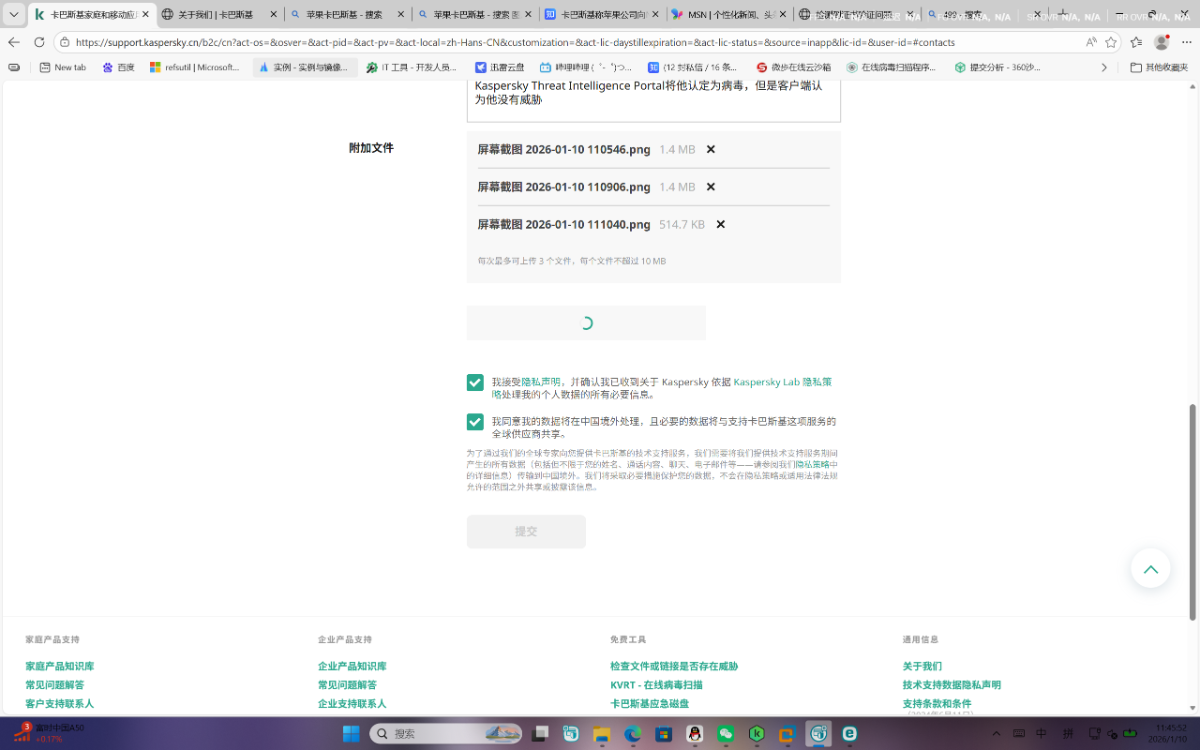Click stock widget 富时中国A50 on taskbar
This screenshot has width=1200, height=750.
[48, 733]
